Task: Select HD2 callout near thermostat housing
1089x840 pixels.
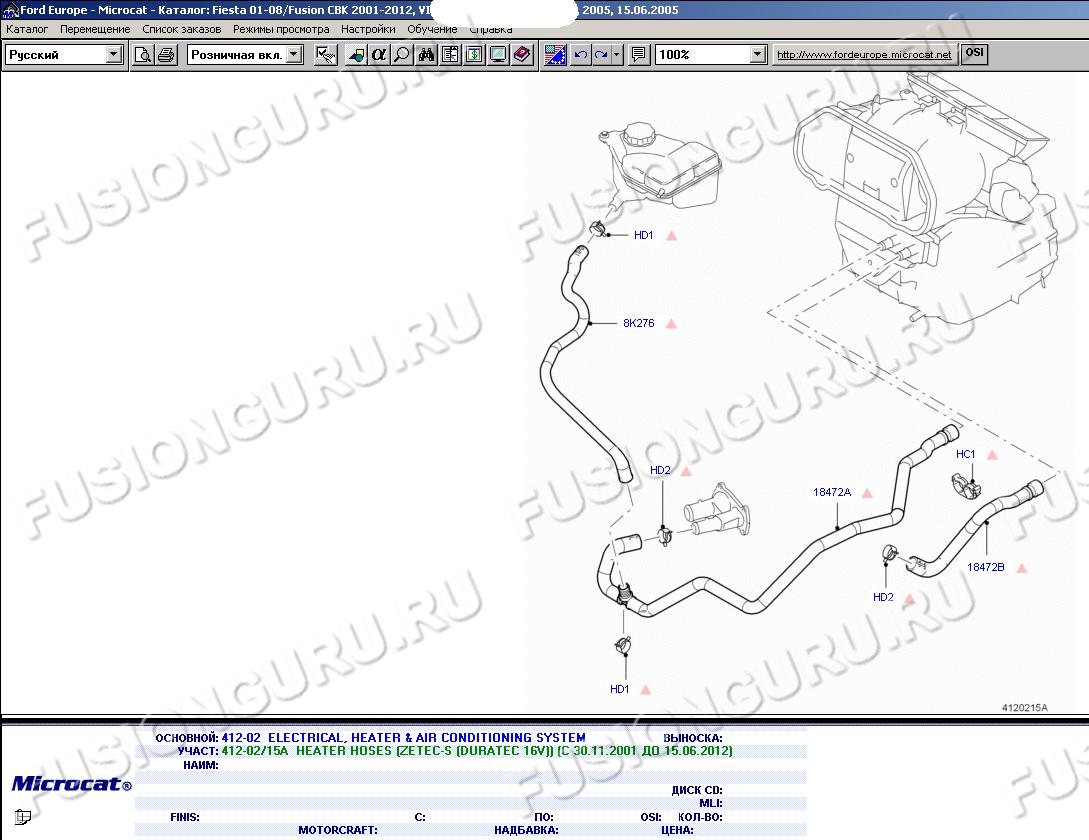Action: click(660, 470)
